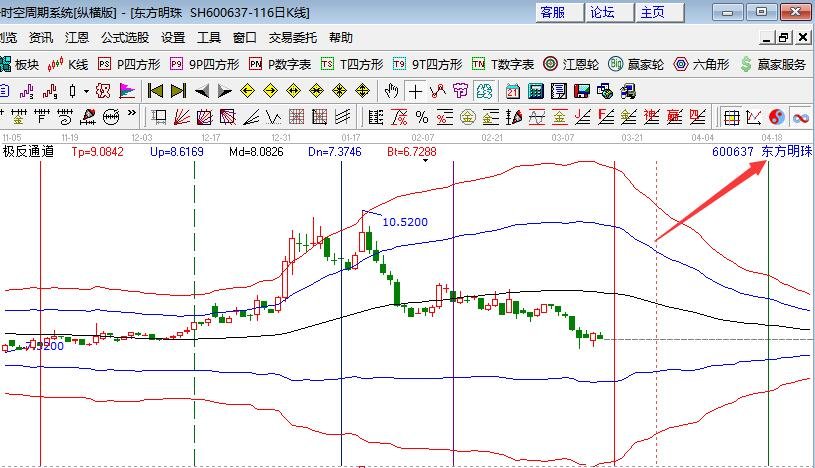Click yellow diamond horizontal-expand icon
The width and height of the screenshot is (815, 468).
[293, 92]
